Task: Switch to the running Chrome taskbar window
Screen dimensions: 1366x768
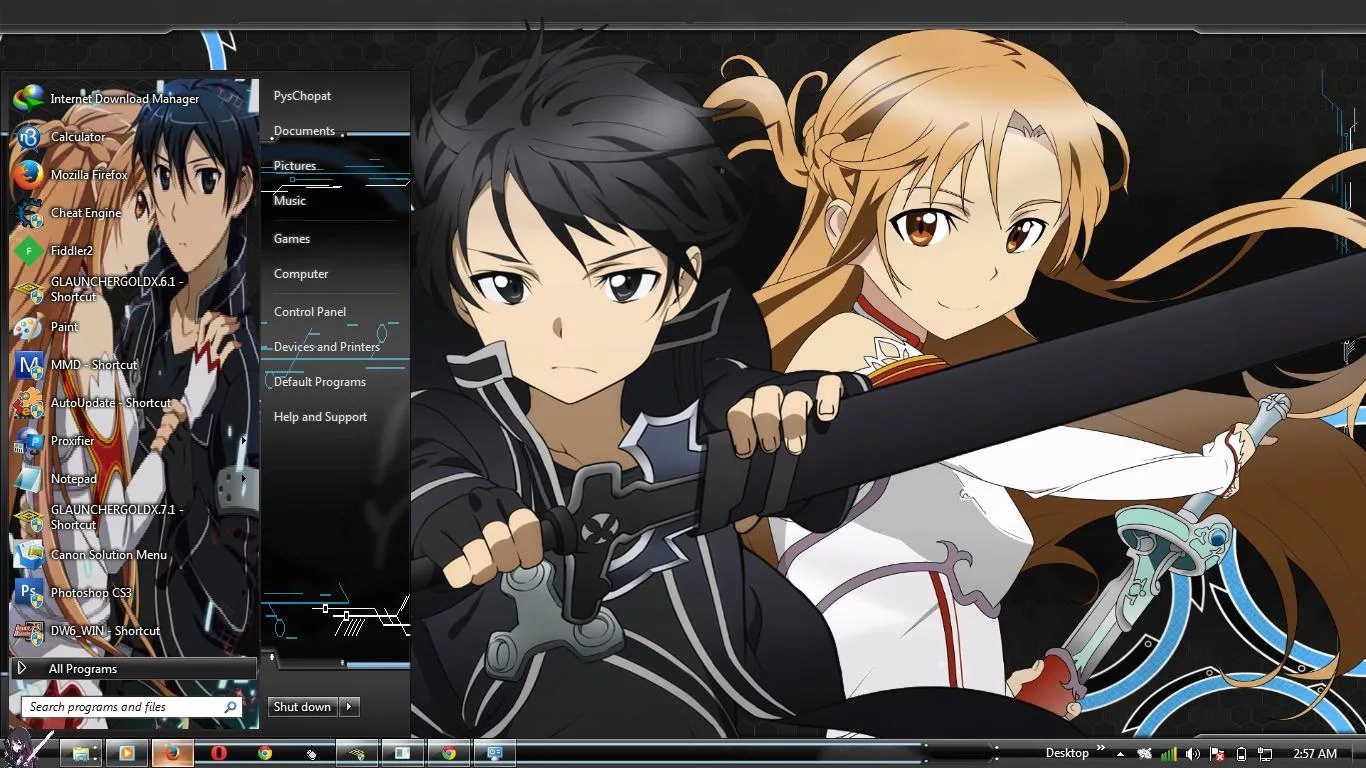Action: (449, 753)
